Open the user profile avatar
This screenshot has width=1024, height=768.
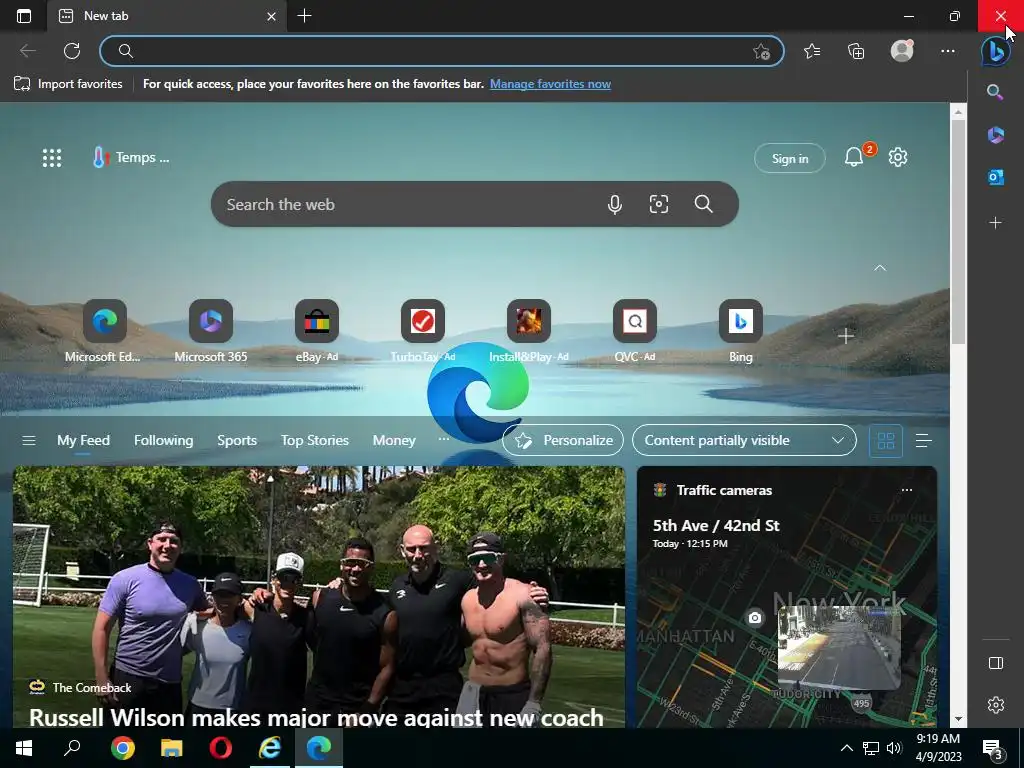902,51
